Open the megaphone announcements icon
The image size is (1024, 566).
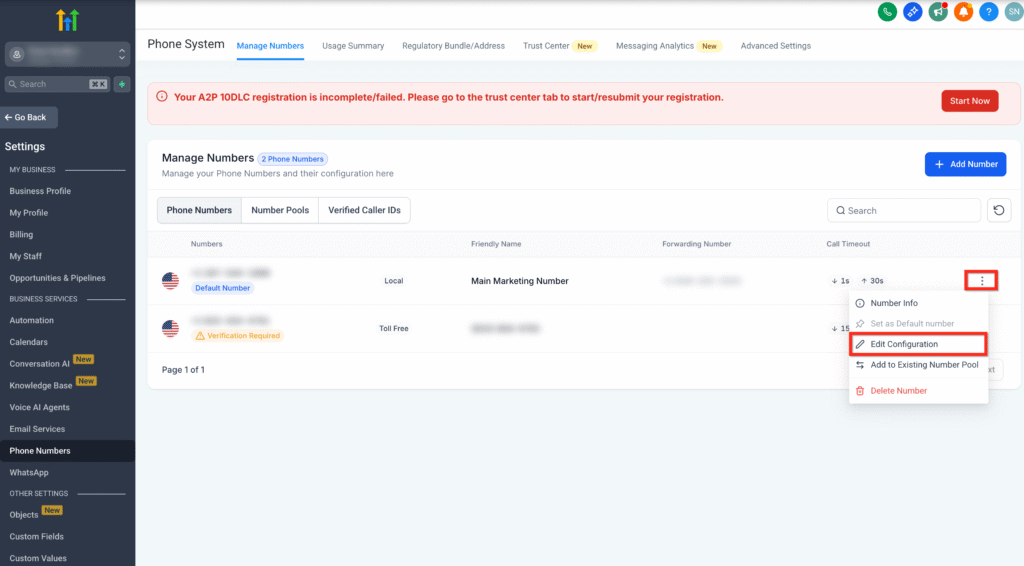[x=937, y=12]
